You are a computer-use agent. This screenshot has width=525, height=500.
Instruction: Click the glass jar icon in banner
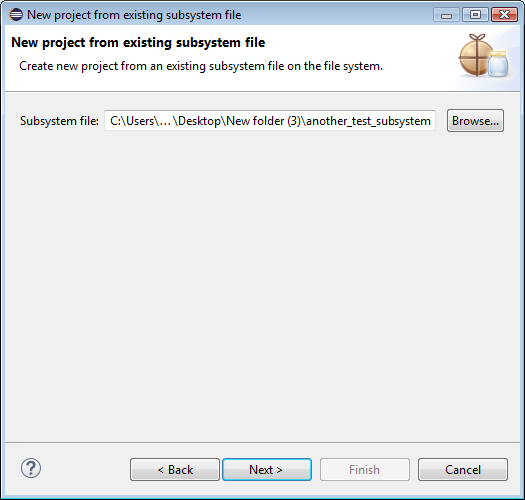[498, 64]
